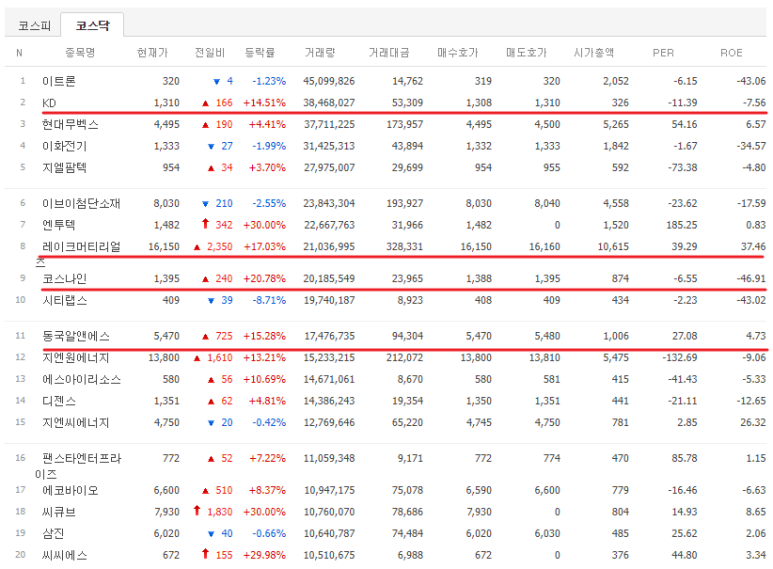This screenshot has height=569, width=773.
Task: Click 이화전기 volume 31,425,313
Action: [329, 146]
